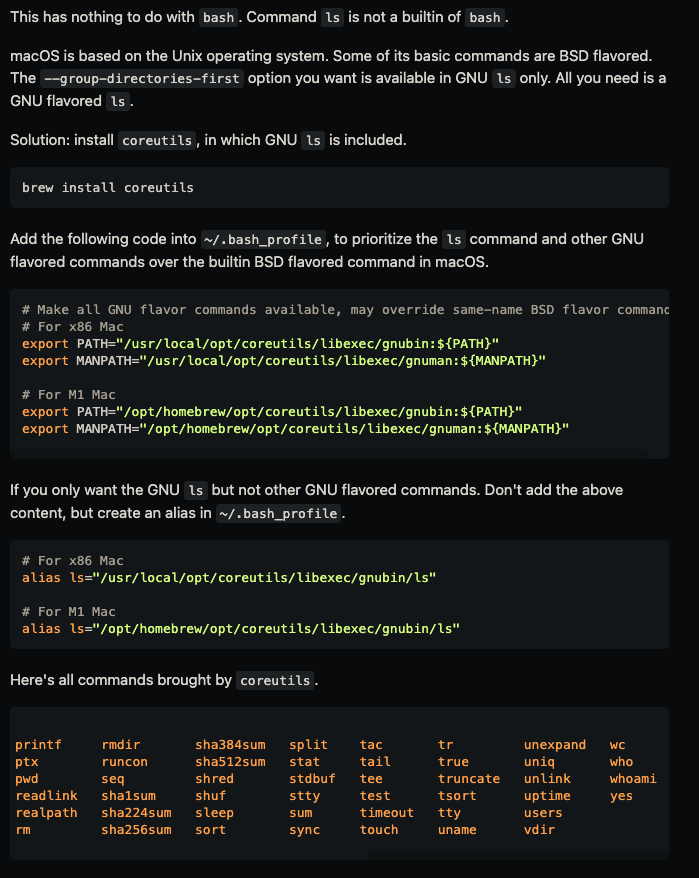
Task: Click the M1 Homebrew alias ls line
Action: (240, 628)
